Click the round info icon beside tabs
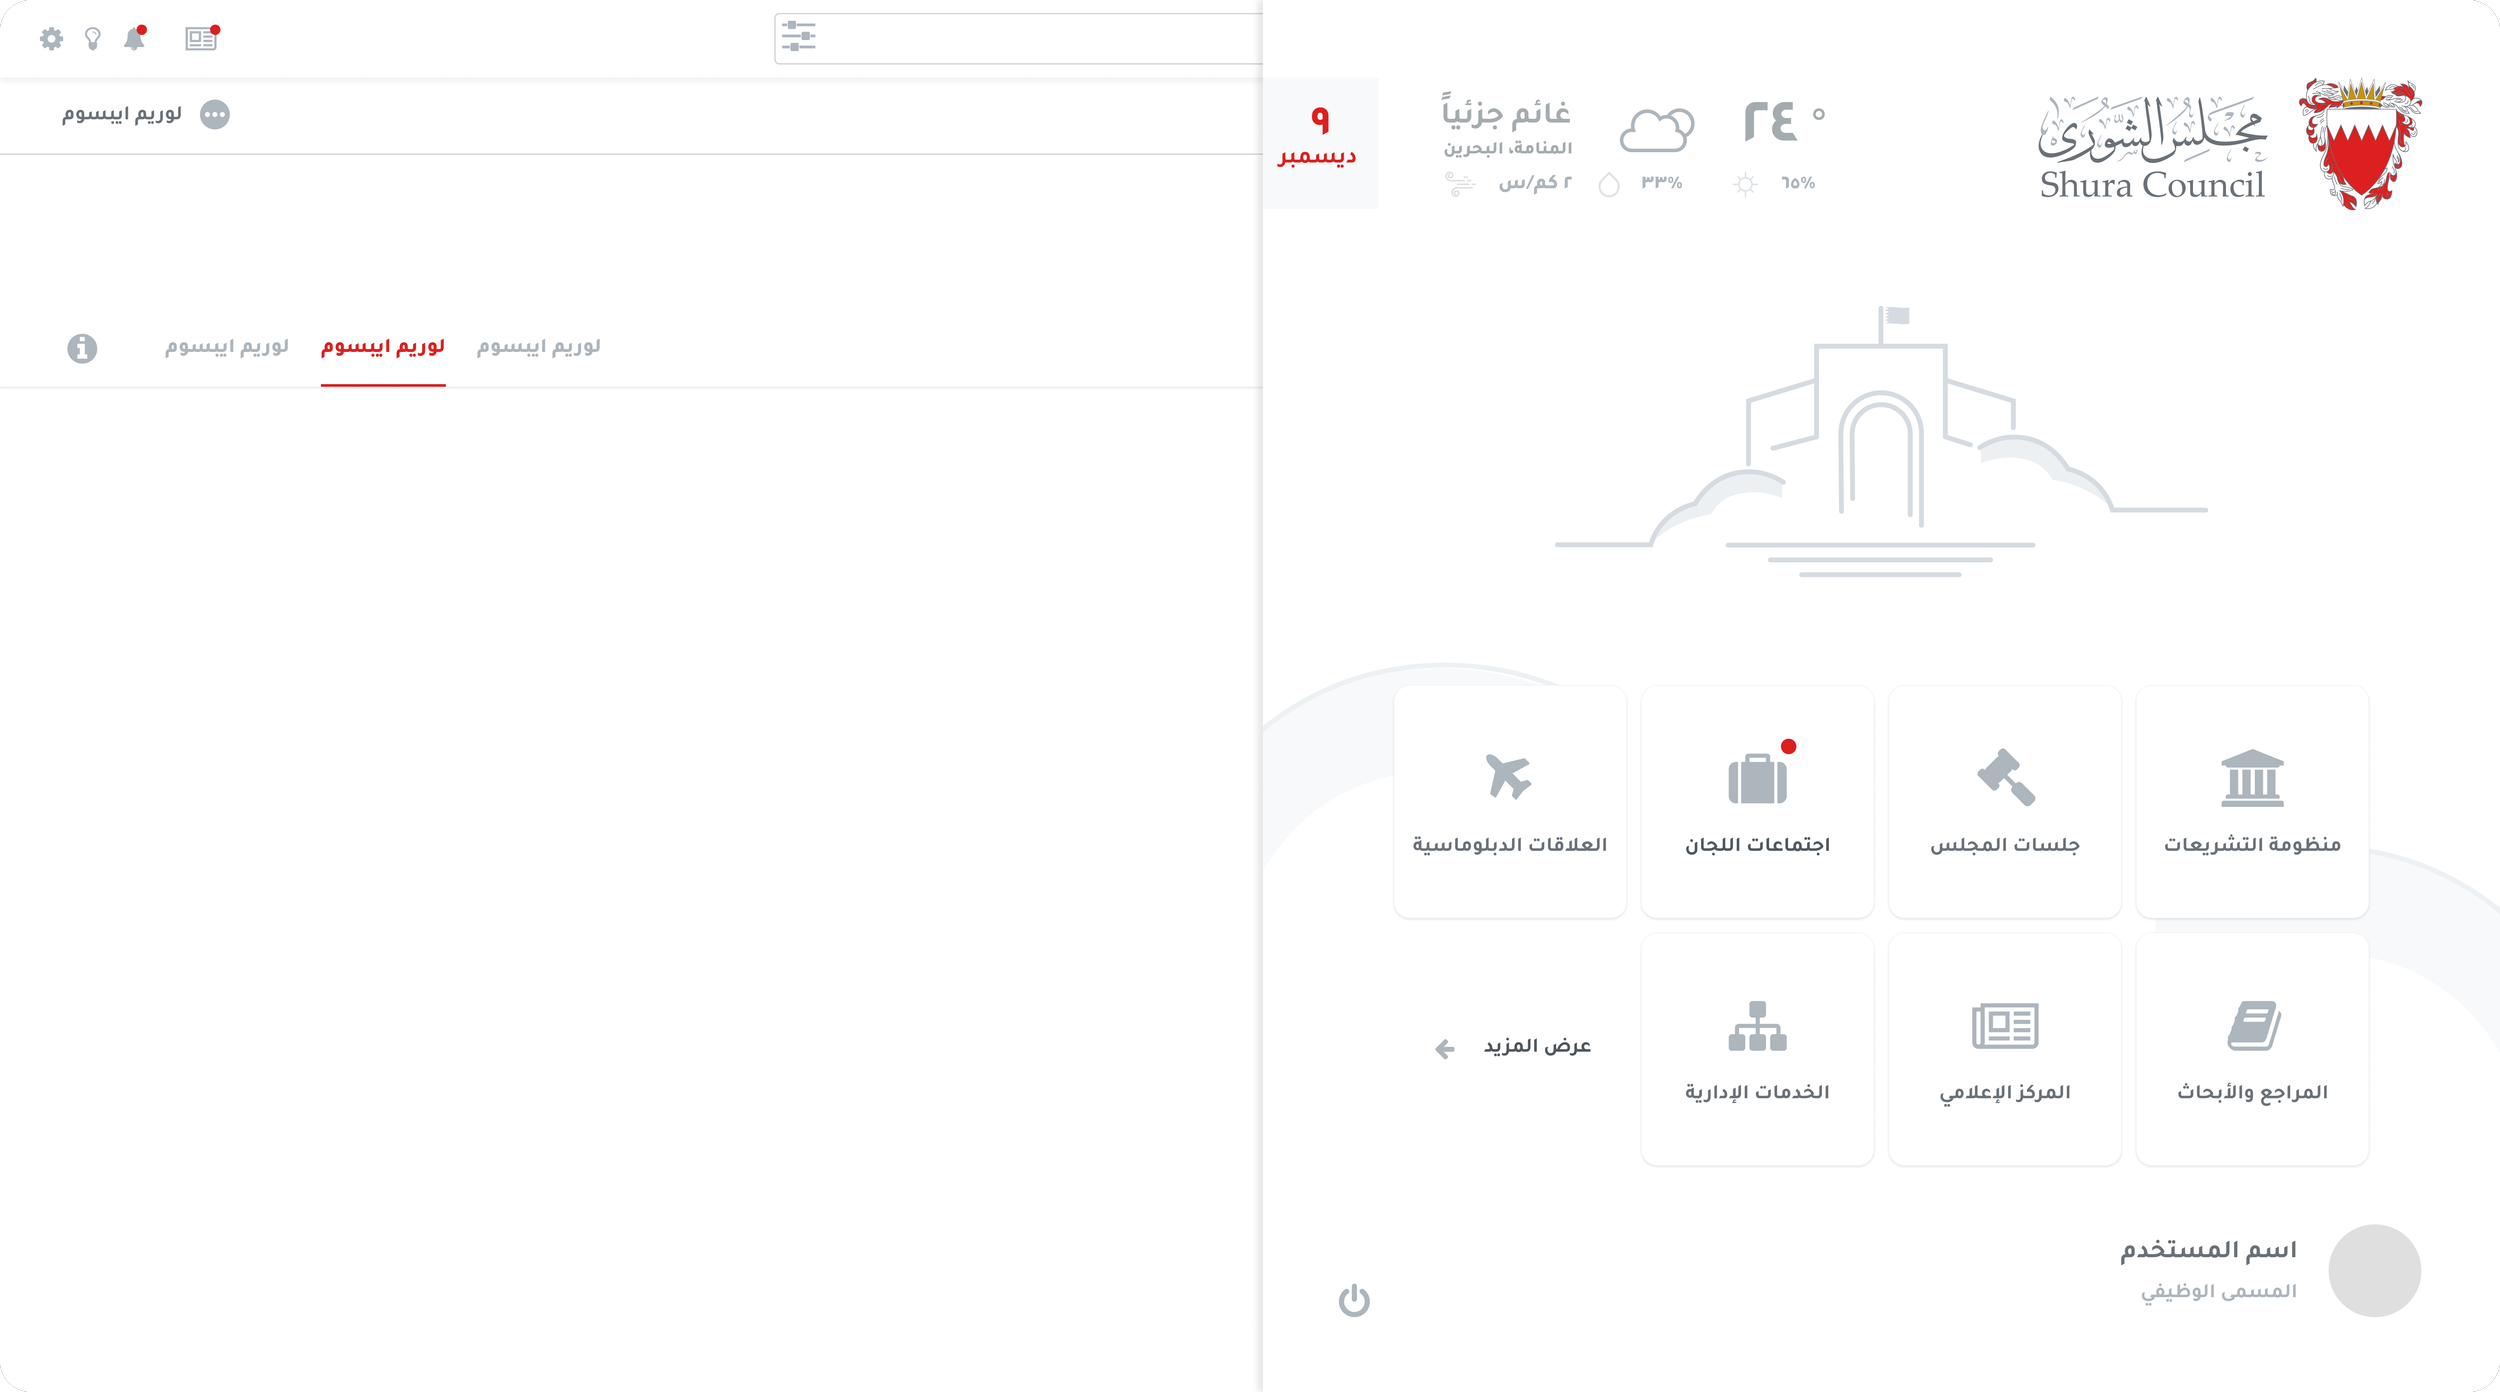 pos(82,348)
